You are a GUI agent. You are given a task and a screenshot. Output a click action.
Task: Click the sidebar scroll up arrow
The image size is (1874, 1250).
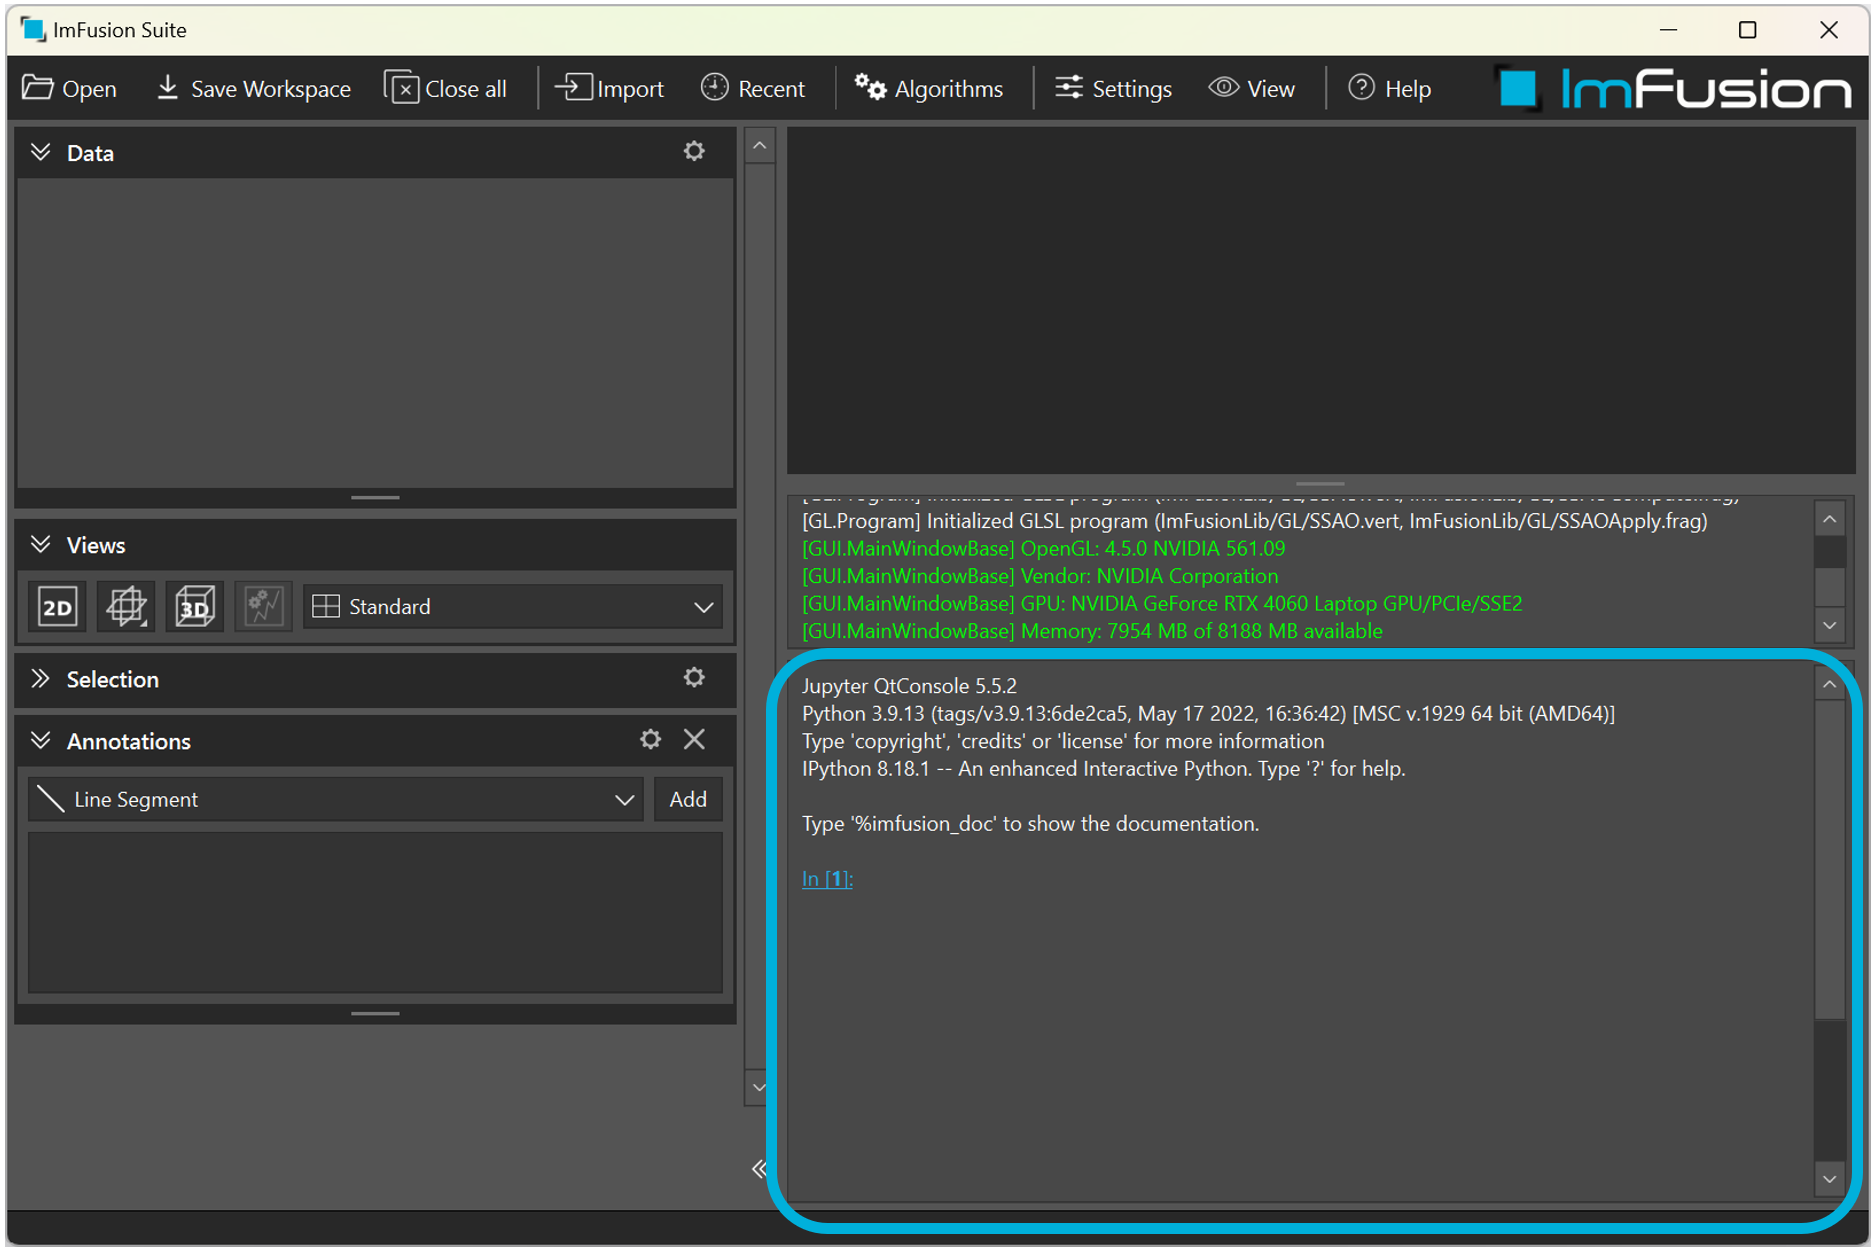click(x=760, y=147)
